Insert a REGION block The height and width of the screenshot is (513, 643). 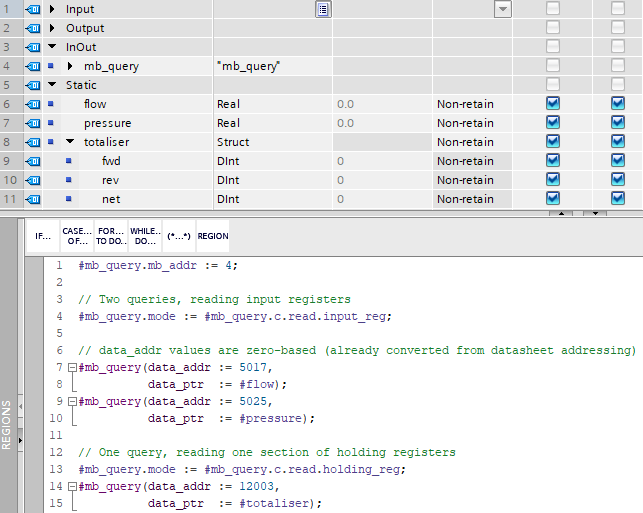point(213,236)
